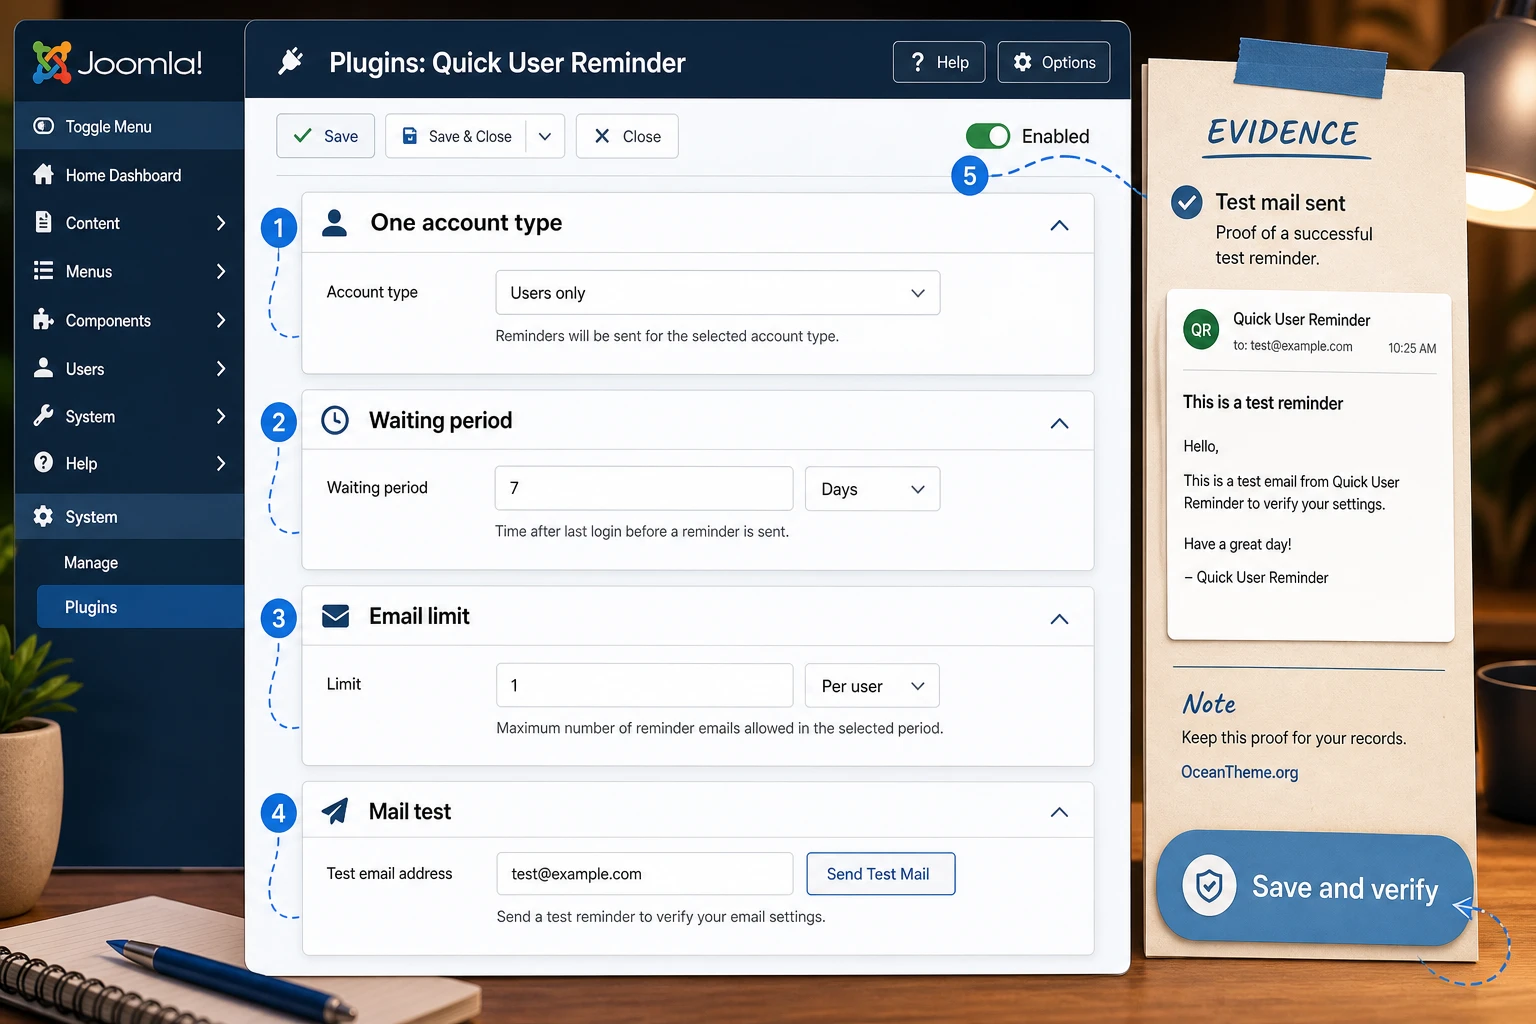Click the Save button
The height and width of the screenshot is (1024, 1536).
pos(325,136)
